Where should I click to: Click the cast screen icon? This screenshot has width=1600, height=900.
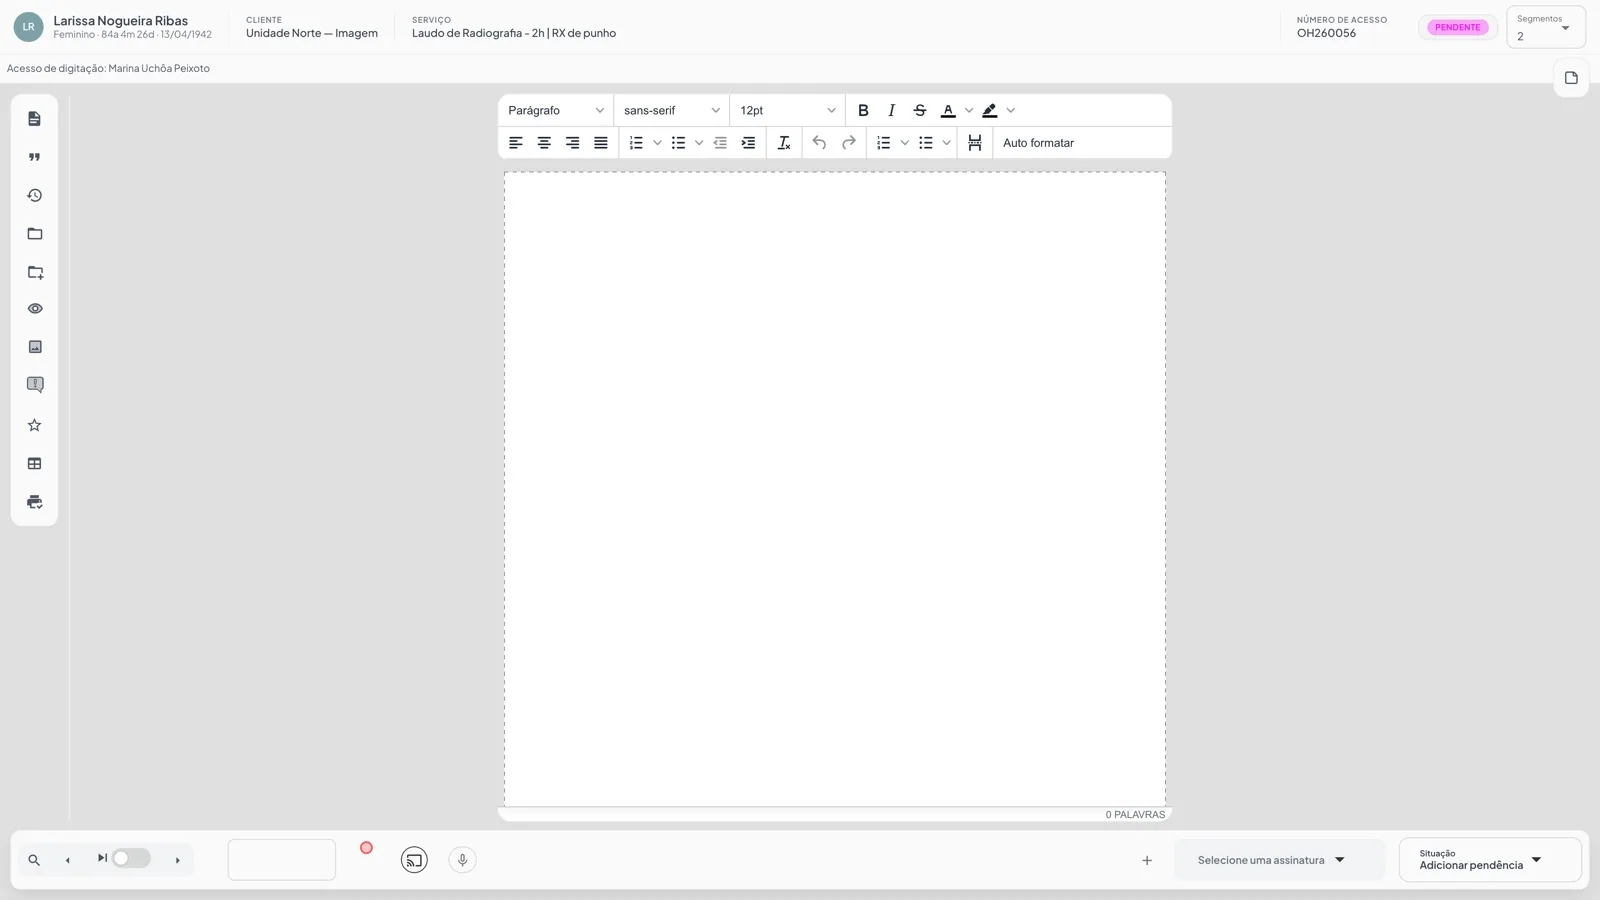tap(414, 860)
